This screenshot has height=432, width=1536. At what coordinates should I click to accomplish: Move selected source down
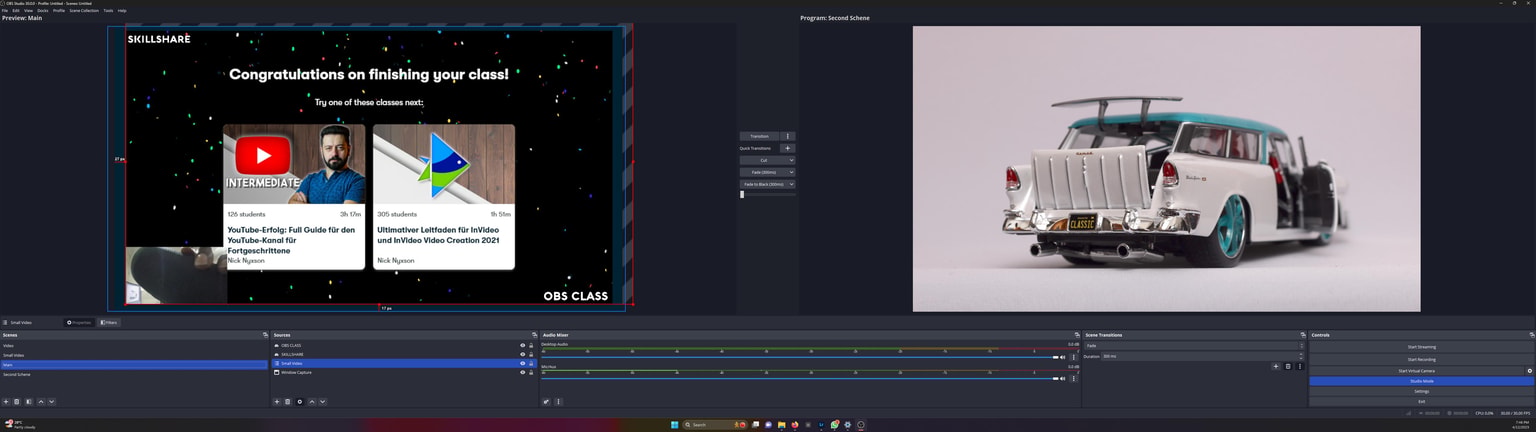pos(323,402)
